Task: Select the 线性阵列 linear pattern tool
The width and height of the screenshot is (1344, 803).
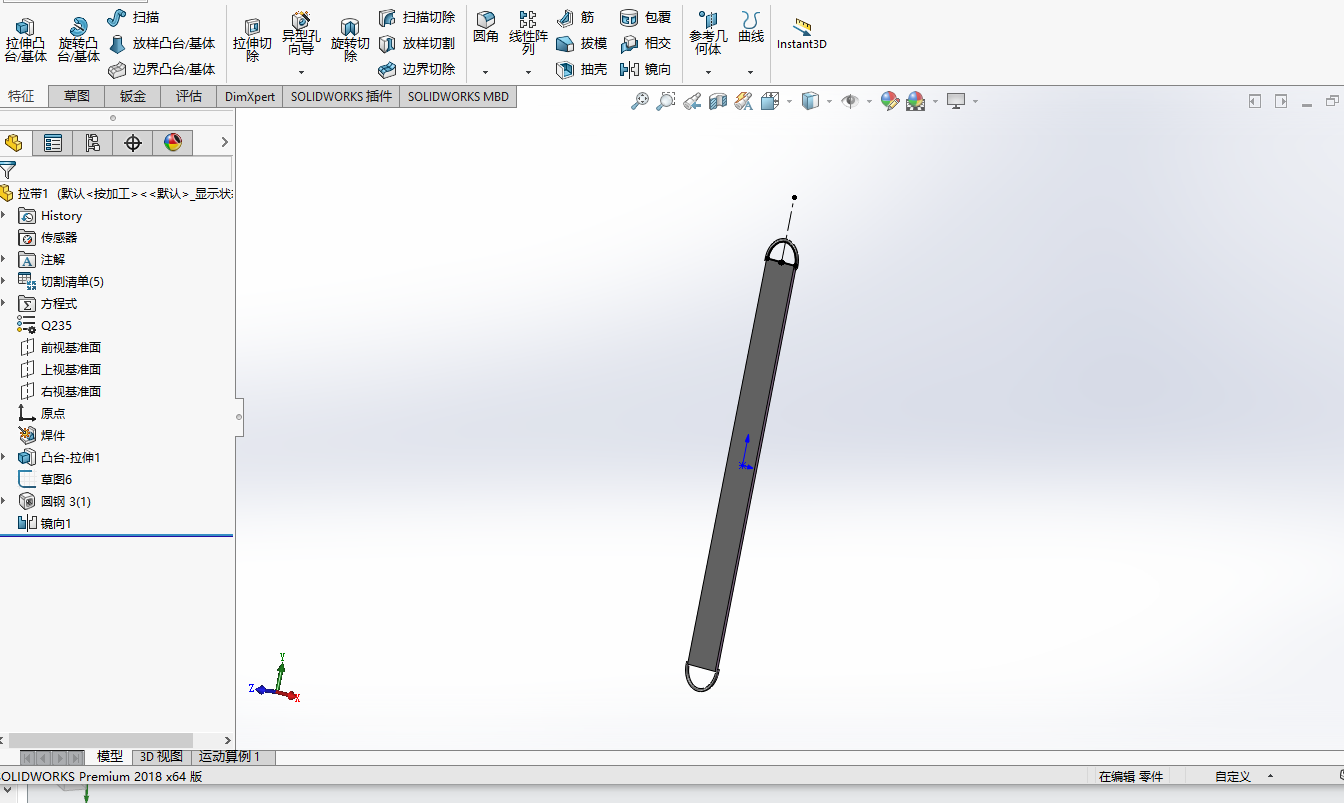Action: (x=528, y=34)
